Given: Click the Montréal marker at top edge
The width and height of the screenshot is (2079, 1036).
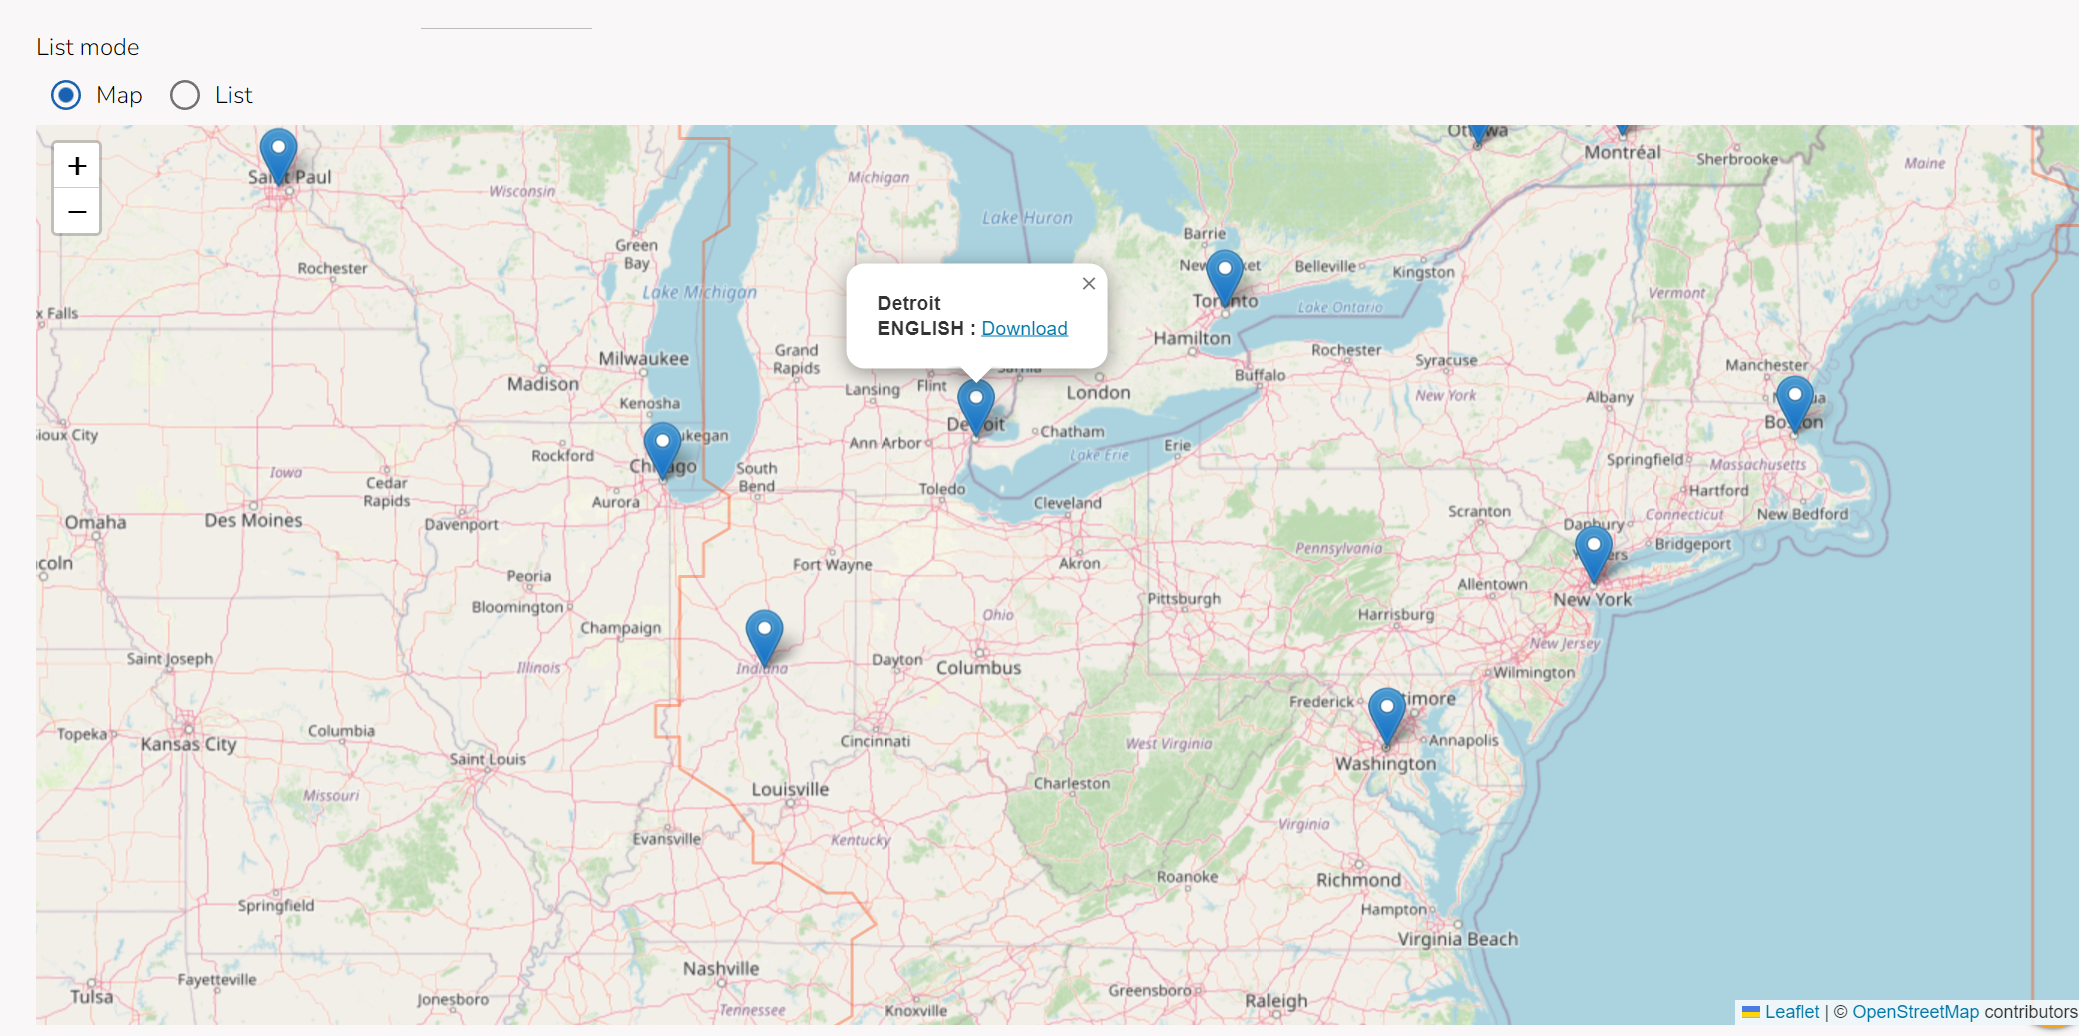Looking at the screenshot, I should tap(1623, 130).
